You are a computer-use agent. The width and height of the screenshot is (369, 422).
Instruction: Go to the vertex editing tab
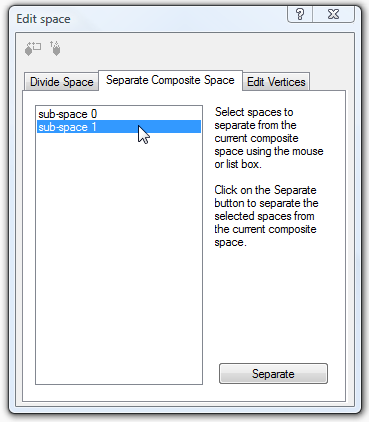276,82
